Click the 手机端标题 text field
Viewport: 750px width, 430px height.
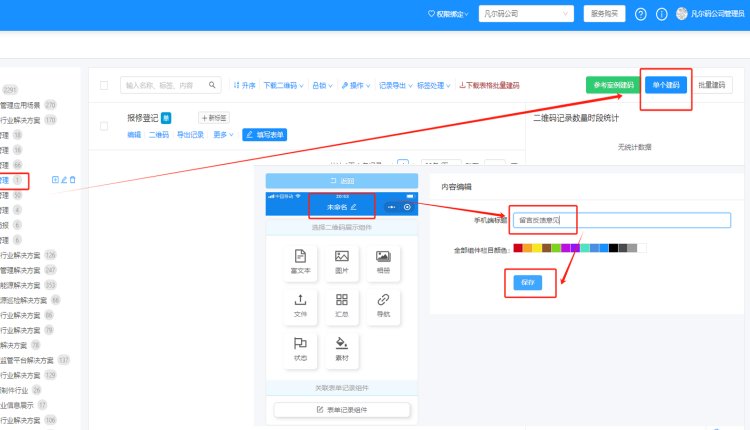pos(620,220)
